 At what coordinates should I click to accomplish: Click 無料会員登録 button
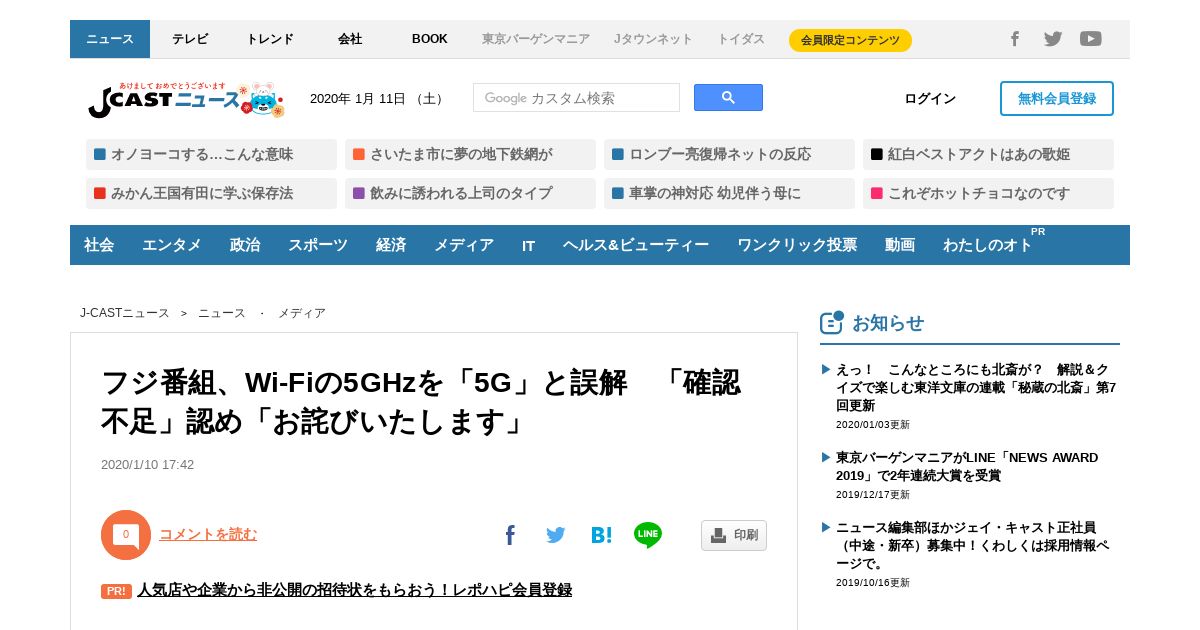click(1057, 98)
